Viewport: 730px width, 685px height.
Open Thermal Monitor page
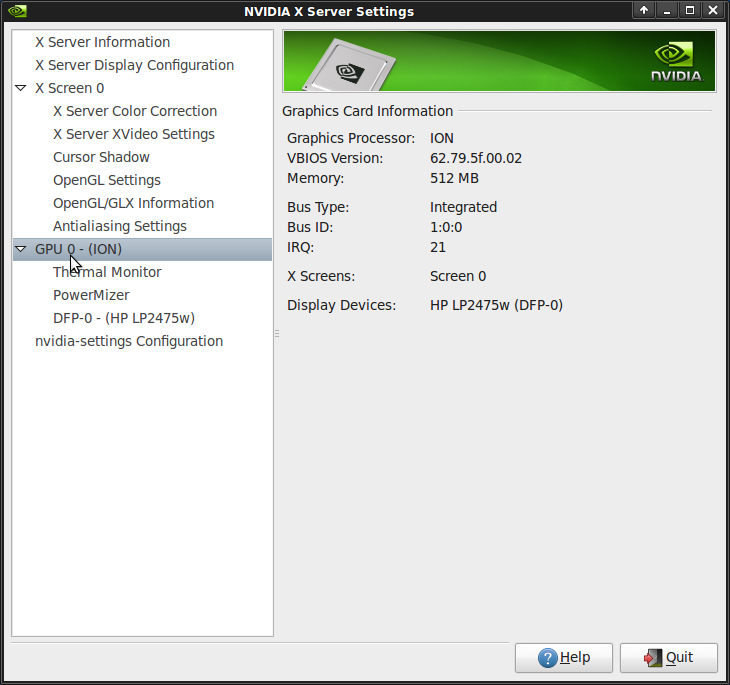[x=107, y=272]
